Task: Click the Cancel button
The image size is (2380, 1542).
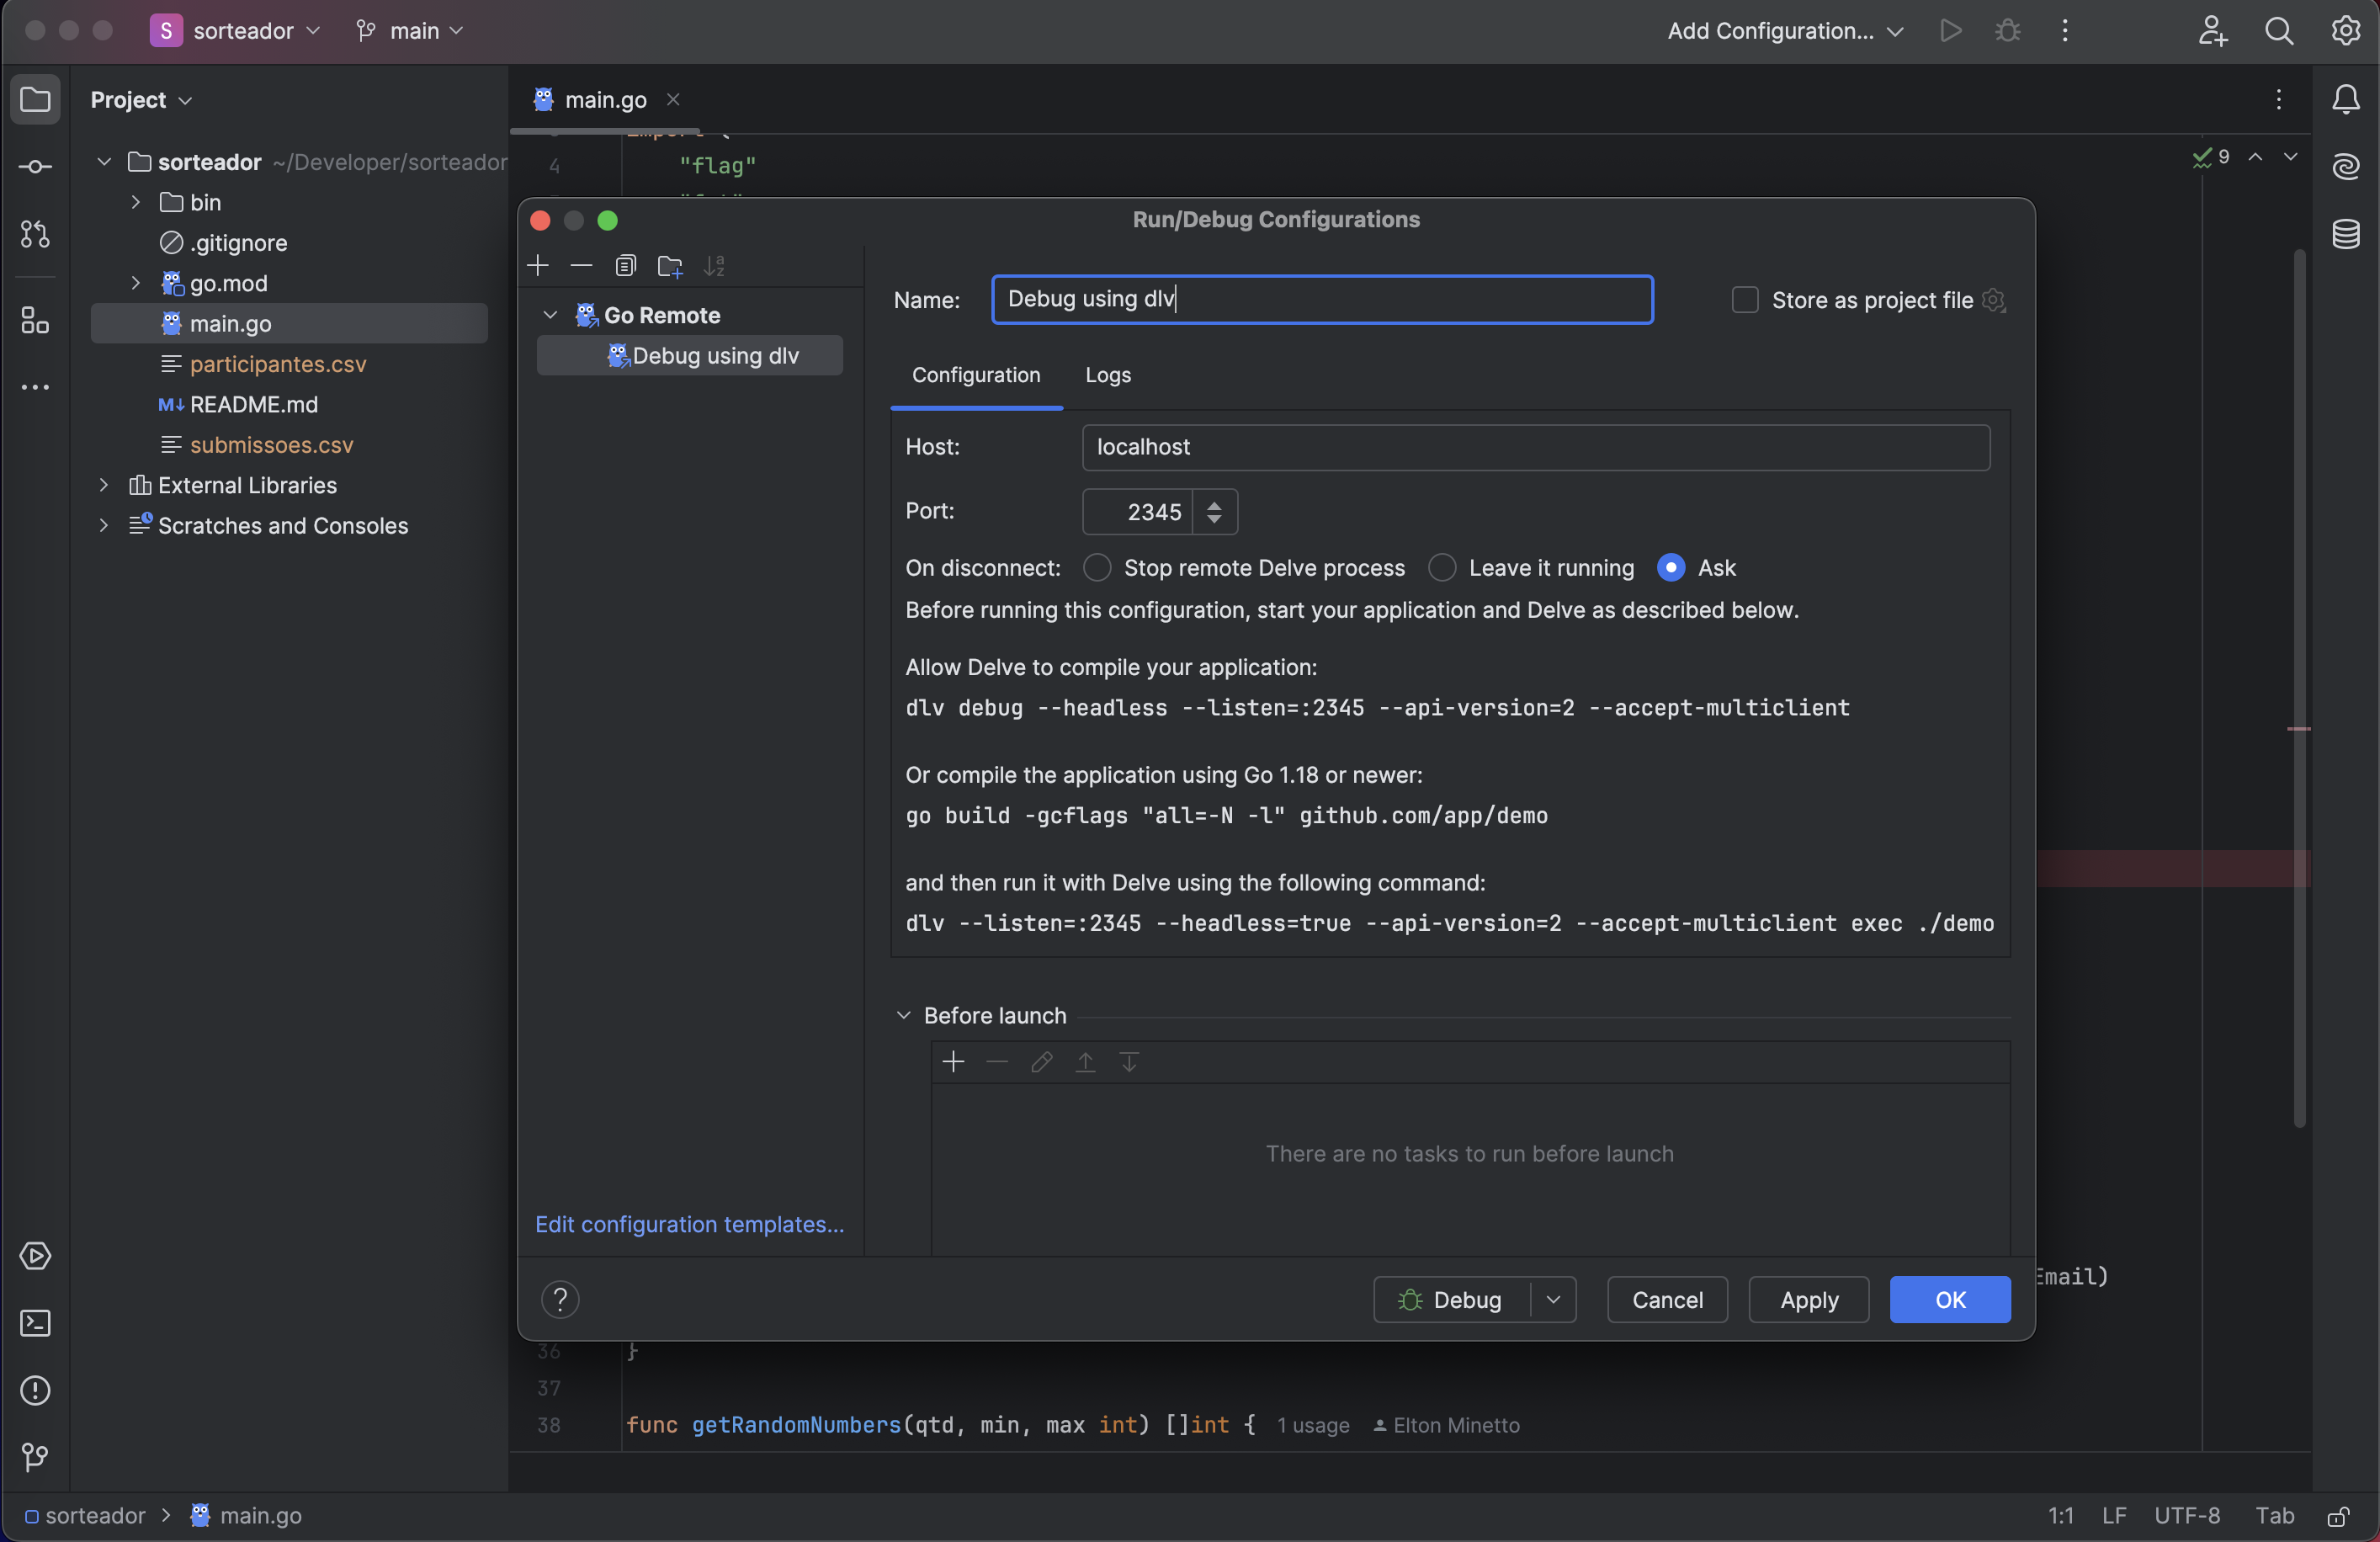Action: pyautogui.click(x=1666, y=1299)
